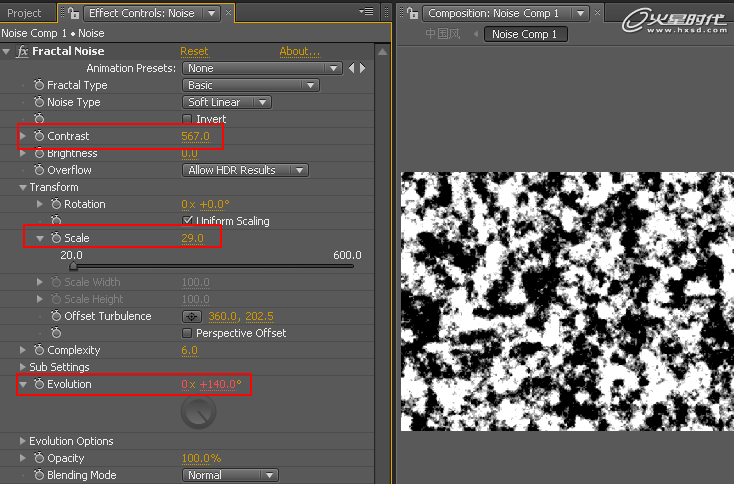Collapse the Scale property
Screen dimensions: 734x484
[40, 238]
